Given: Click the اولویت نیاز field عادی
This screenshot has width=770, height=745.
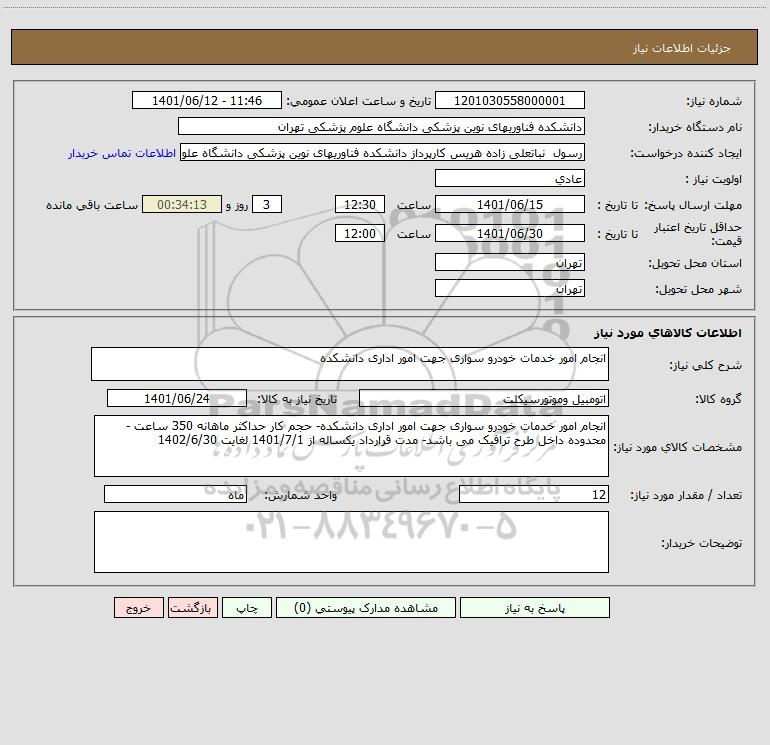Looking at the screenshot, I should 510,178.
